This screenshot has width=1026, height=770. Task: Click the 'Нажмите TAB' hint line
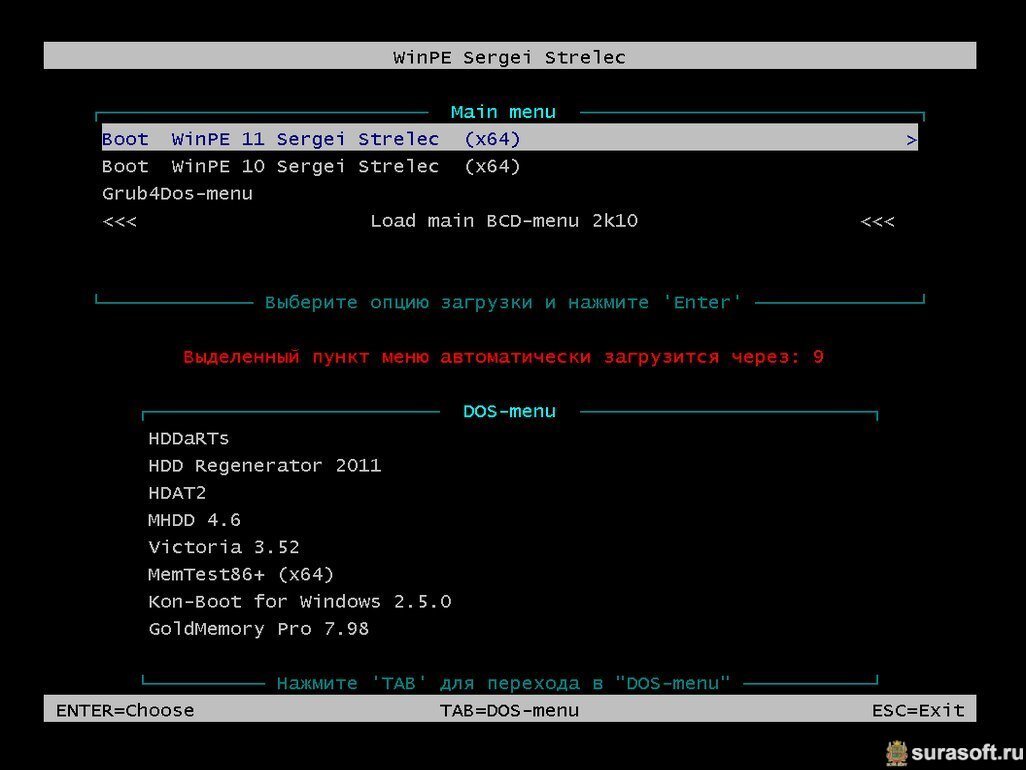click(503, 683)
